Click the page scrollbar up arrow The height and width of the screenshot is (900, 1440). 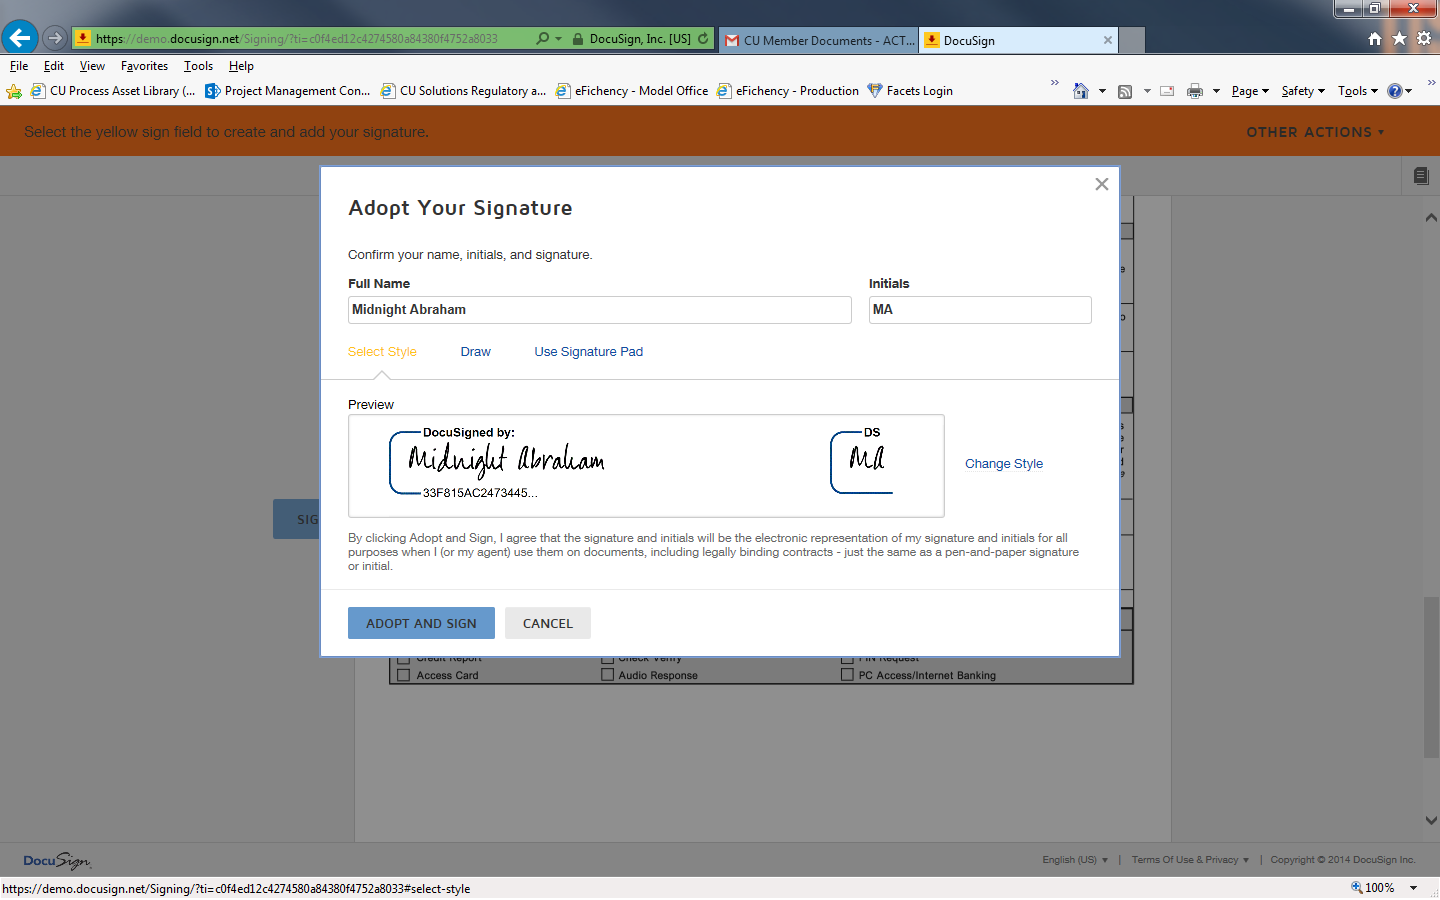(x=1431, y=217)
